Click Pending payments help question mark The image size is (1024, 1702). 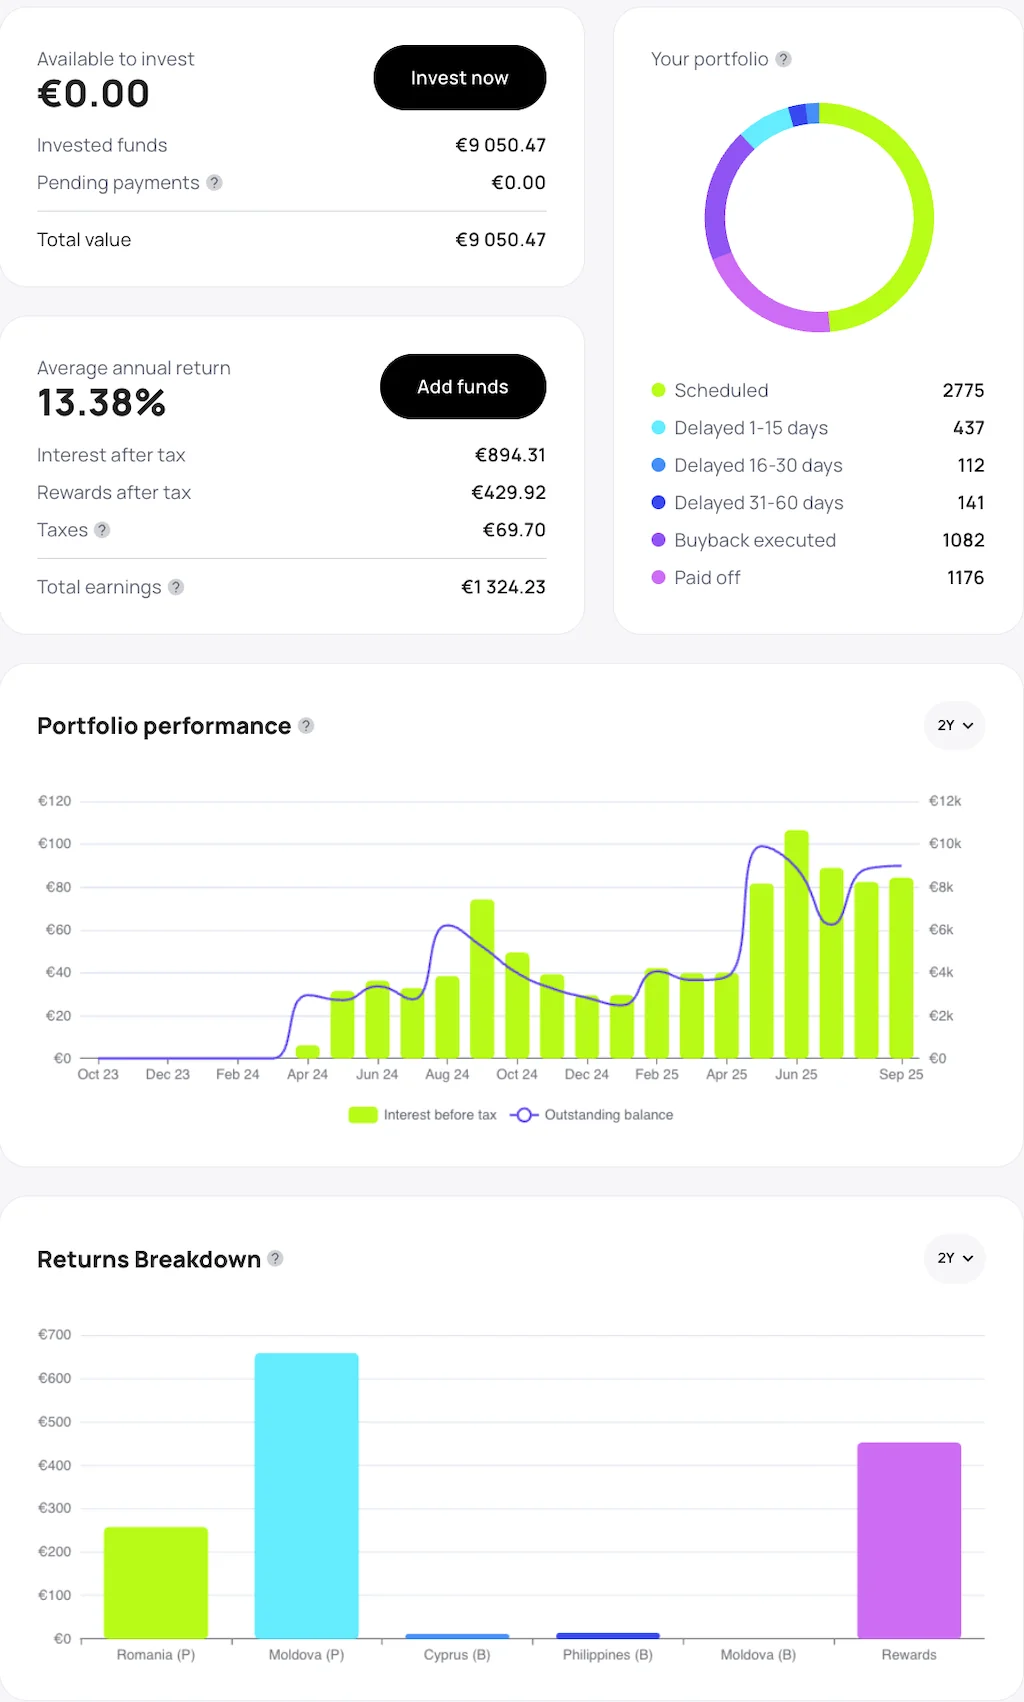tap(214, 183)
